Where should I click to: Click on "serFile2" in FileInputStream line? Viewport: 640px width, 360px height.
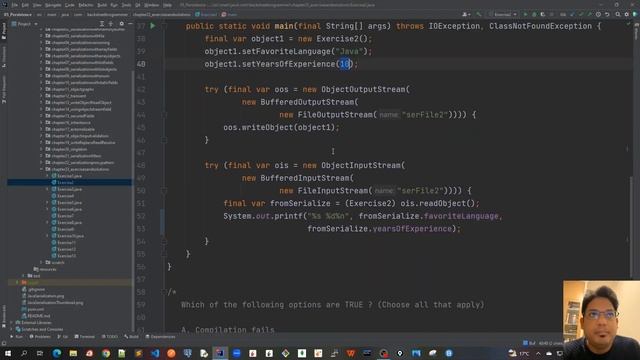[x=420, y=191]
